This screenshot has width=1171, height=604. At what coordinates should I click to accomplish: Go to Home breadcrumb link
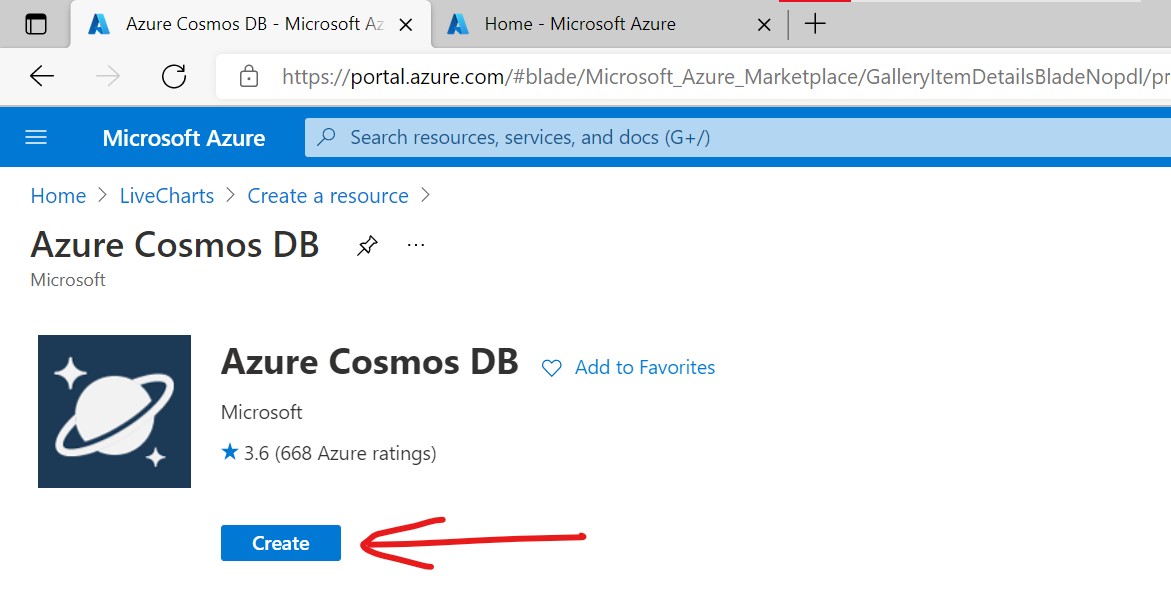click(58, 196)
